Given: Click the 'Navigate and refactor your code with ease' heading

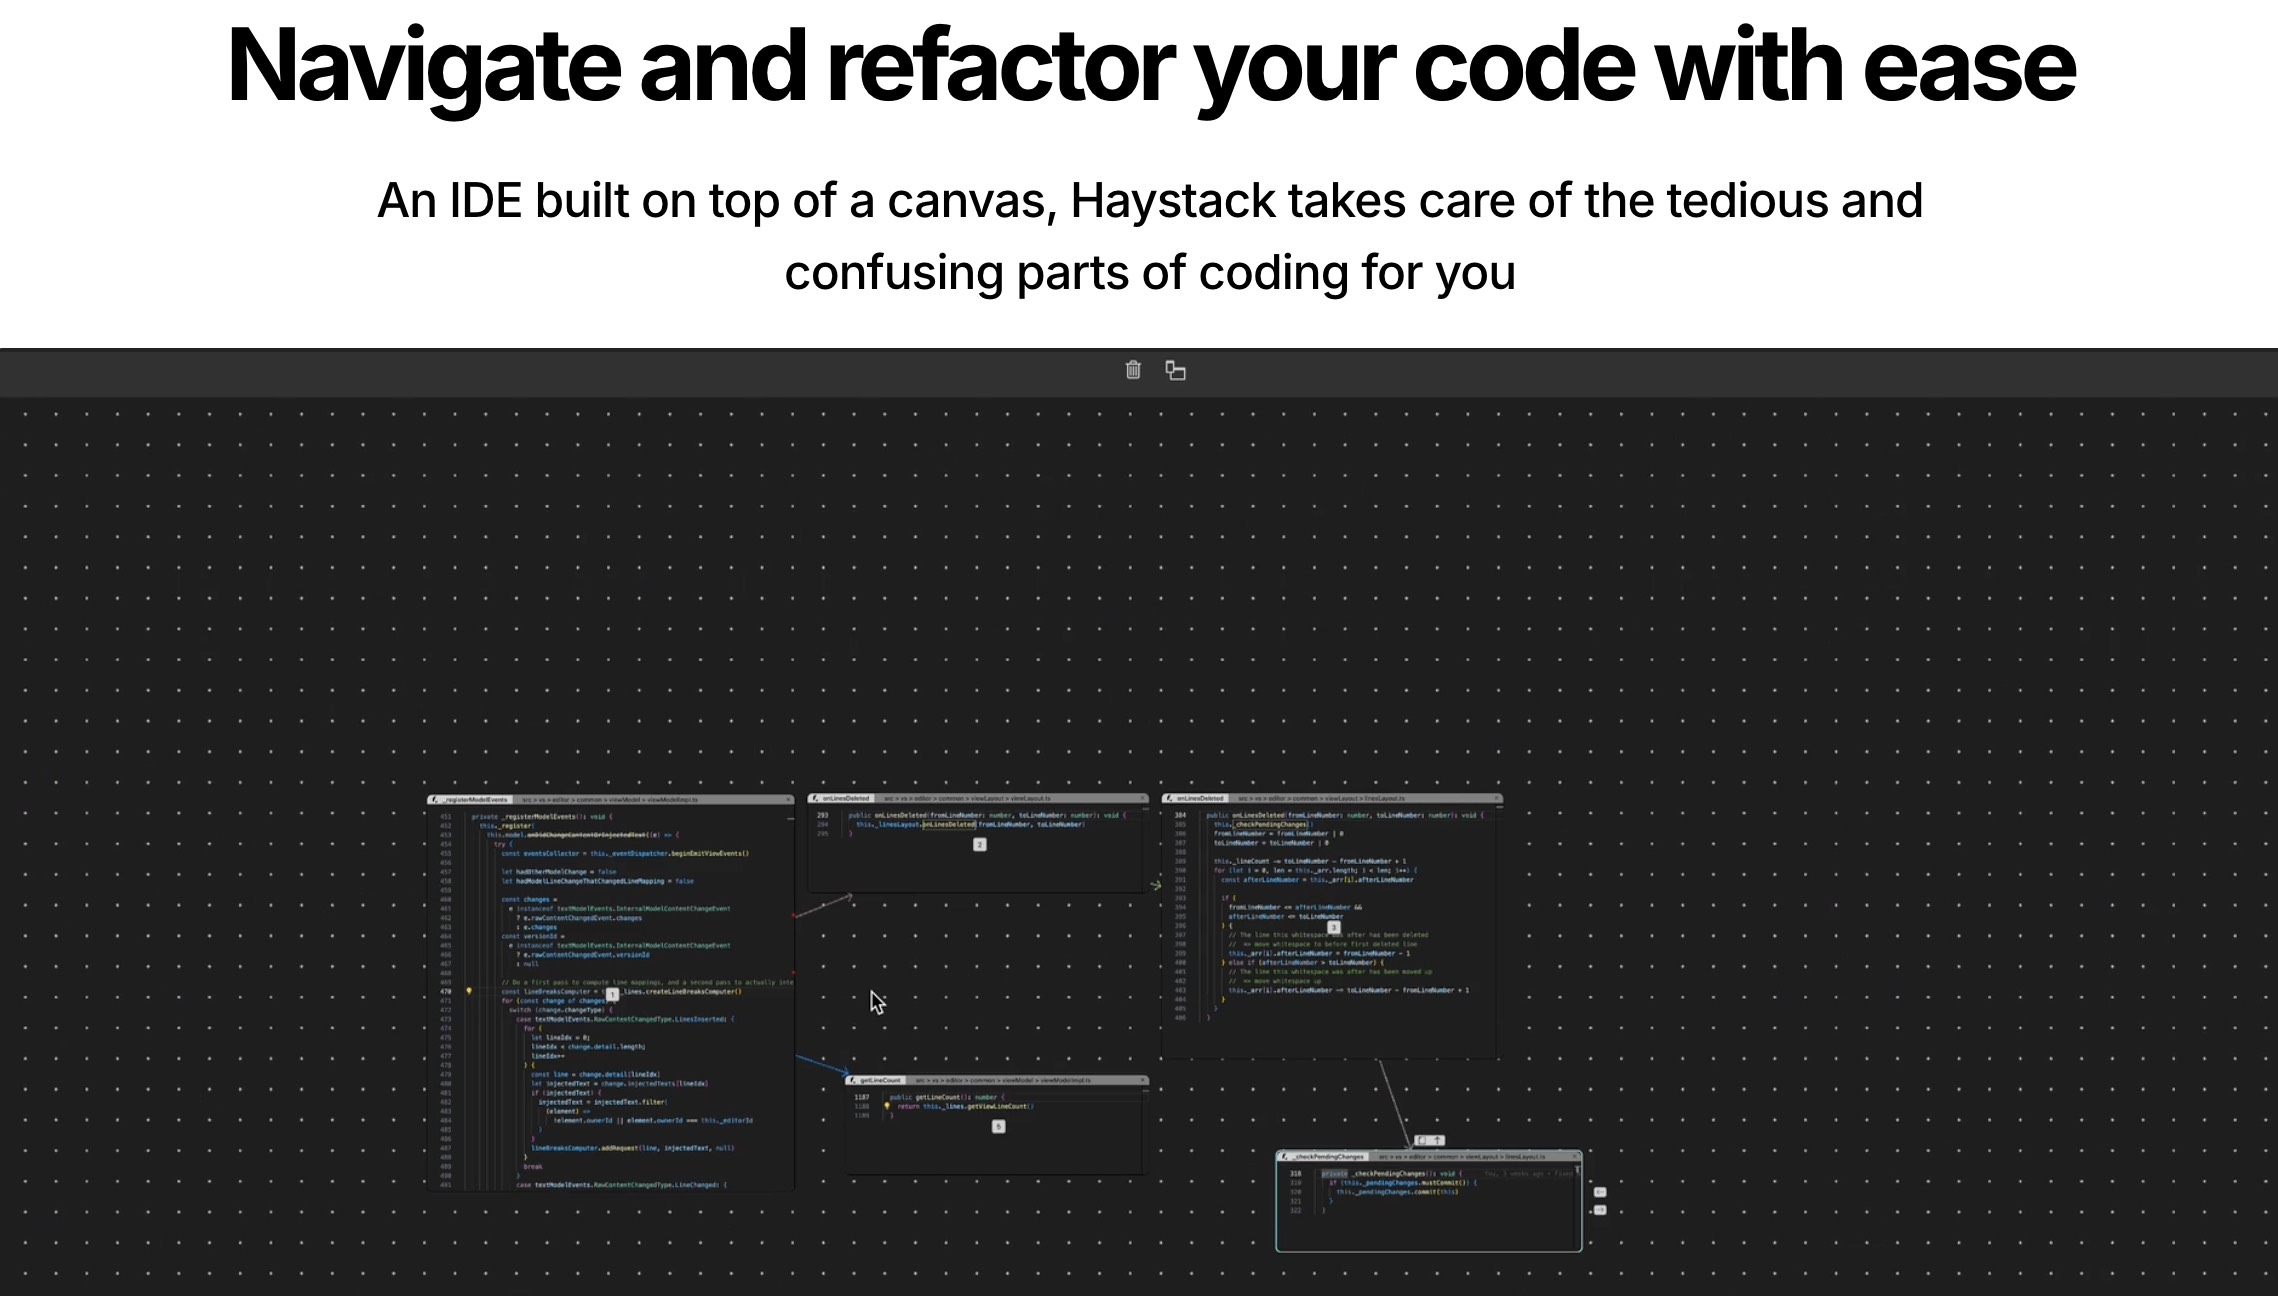Looking at the screenshot, I should tap(1151, 67).
